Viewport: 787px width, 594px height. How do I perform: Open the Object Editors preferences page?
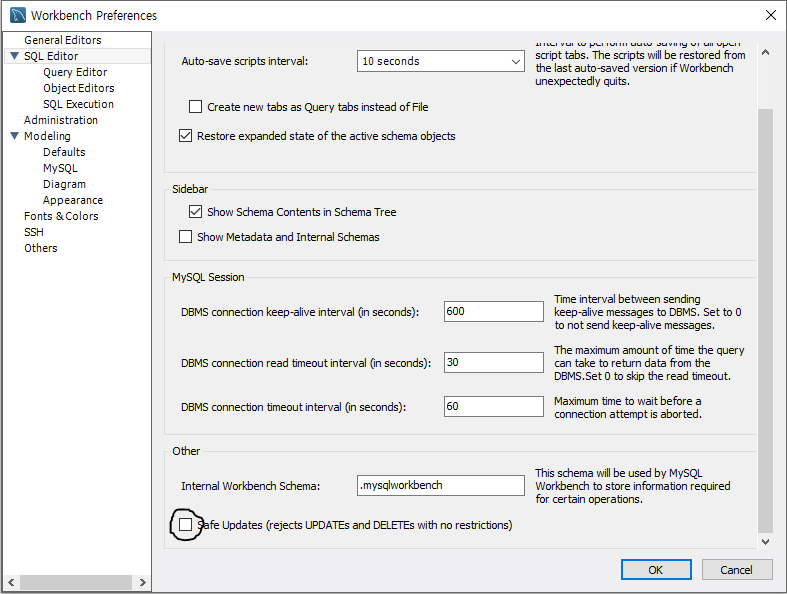(79, 88)
